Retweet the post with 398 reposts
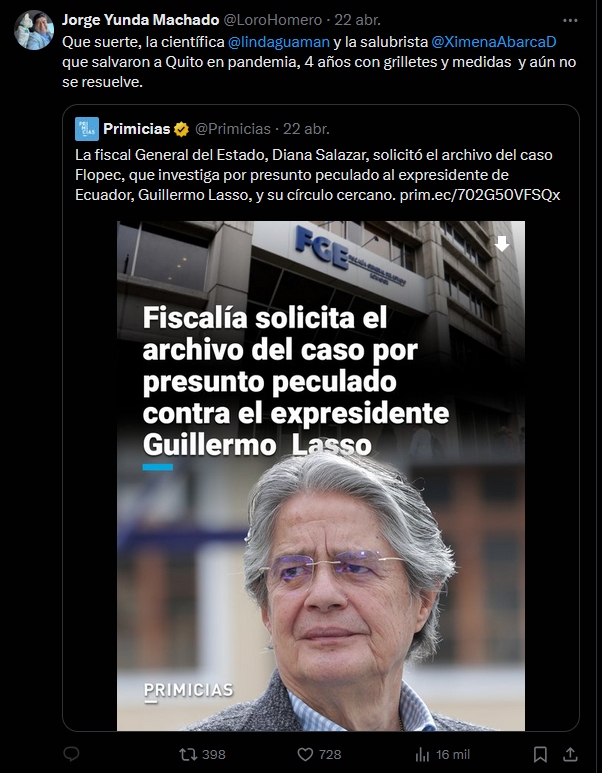The image size is (602, 773). 202,754
